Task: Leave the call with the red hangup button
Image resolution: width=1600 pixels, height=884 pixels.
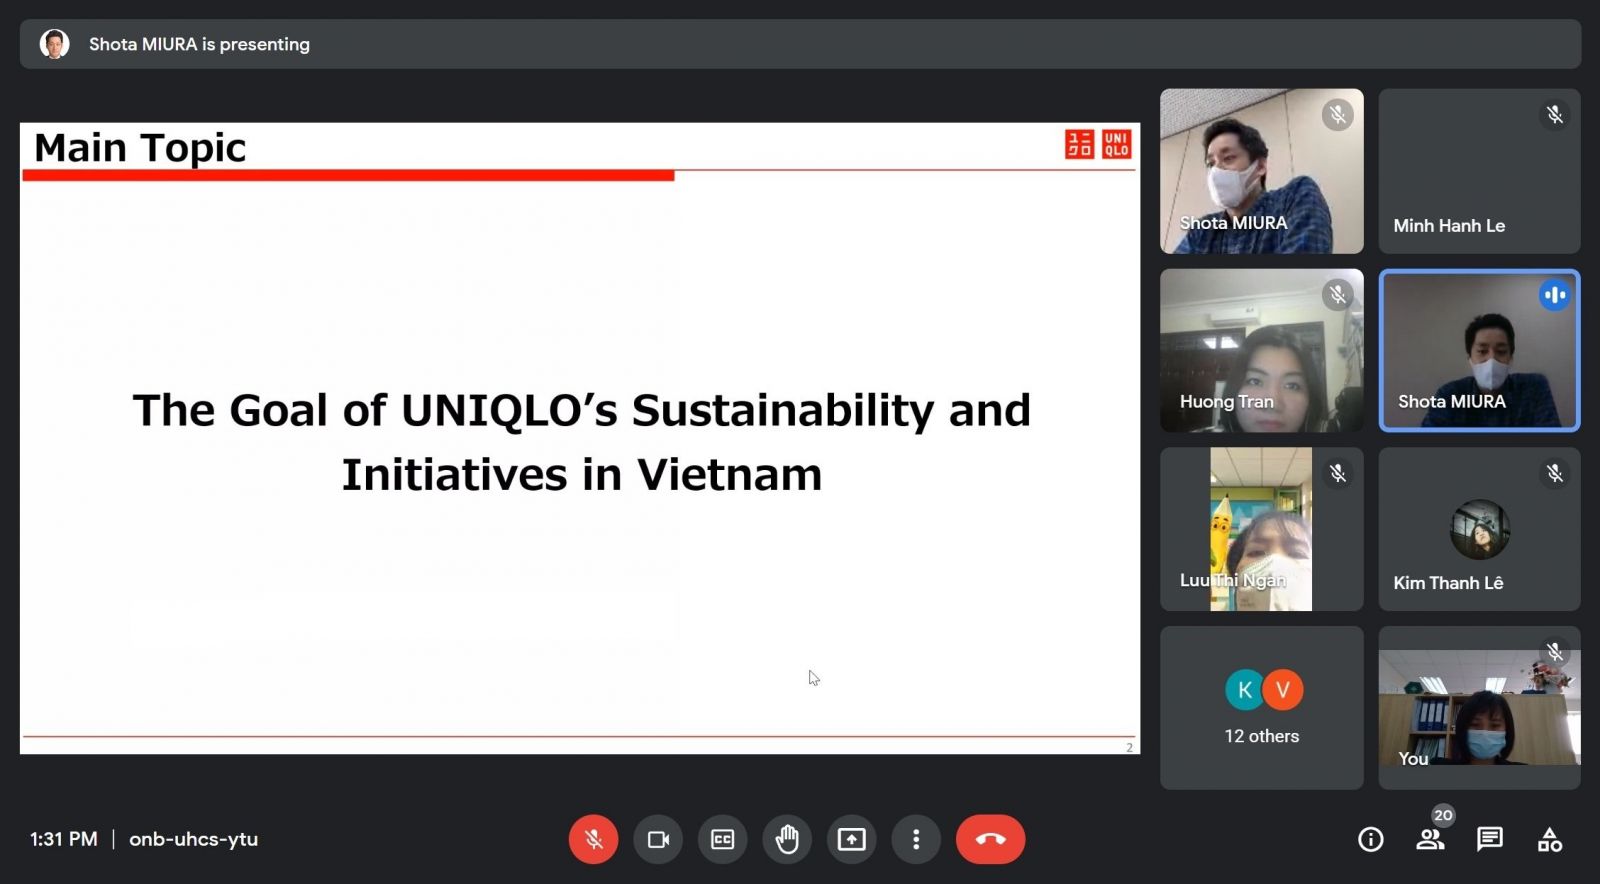Action: 990,839
